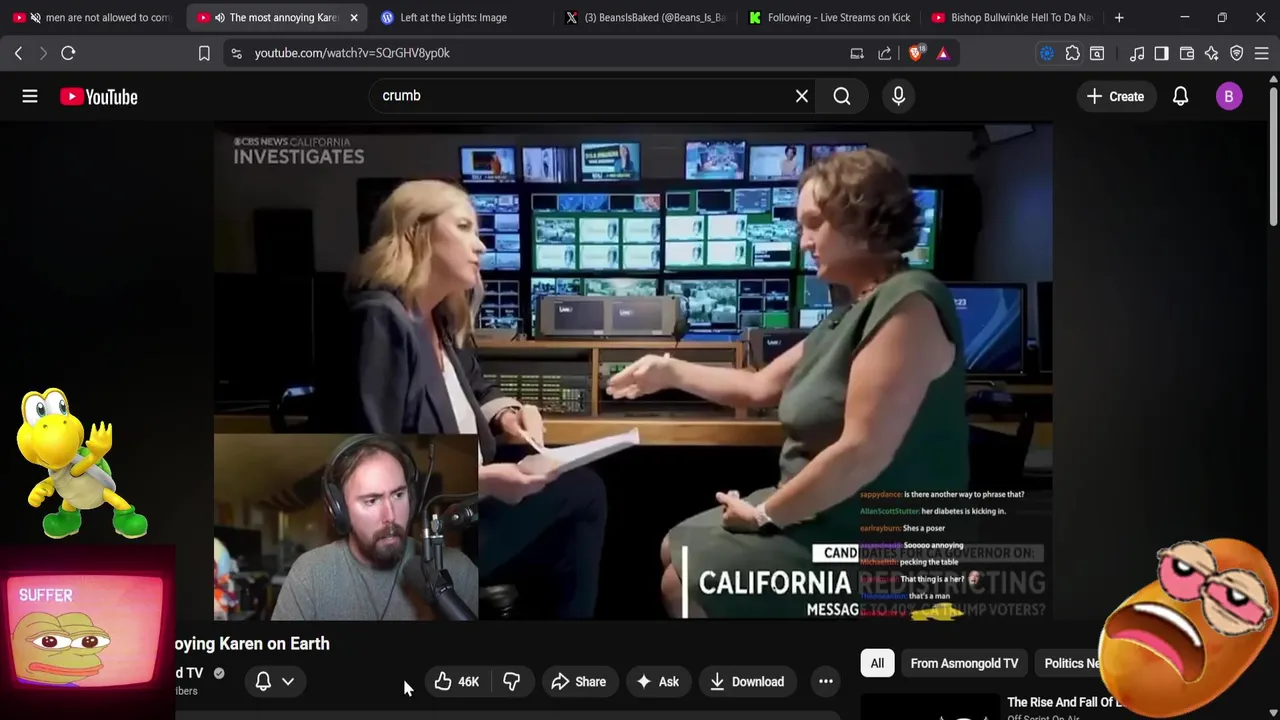Share this page from address bar
This screenshot has height=720, width=1280.
885,53
